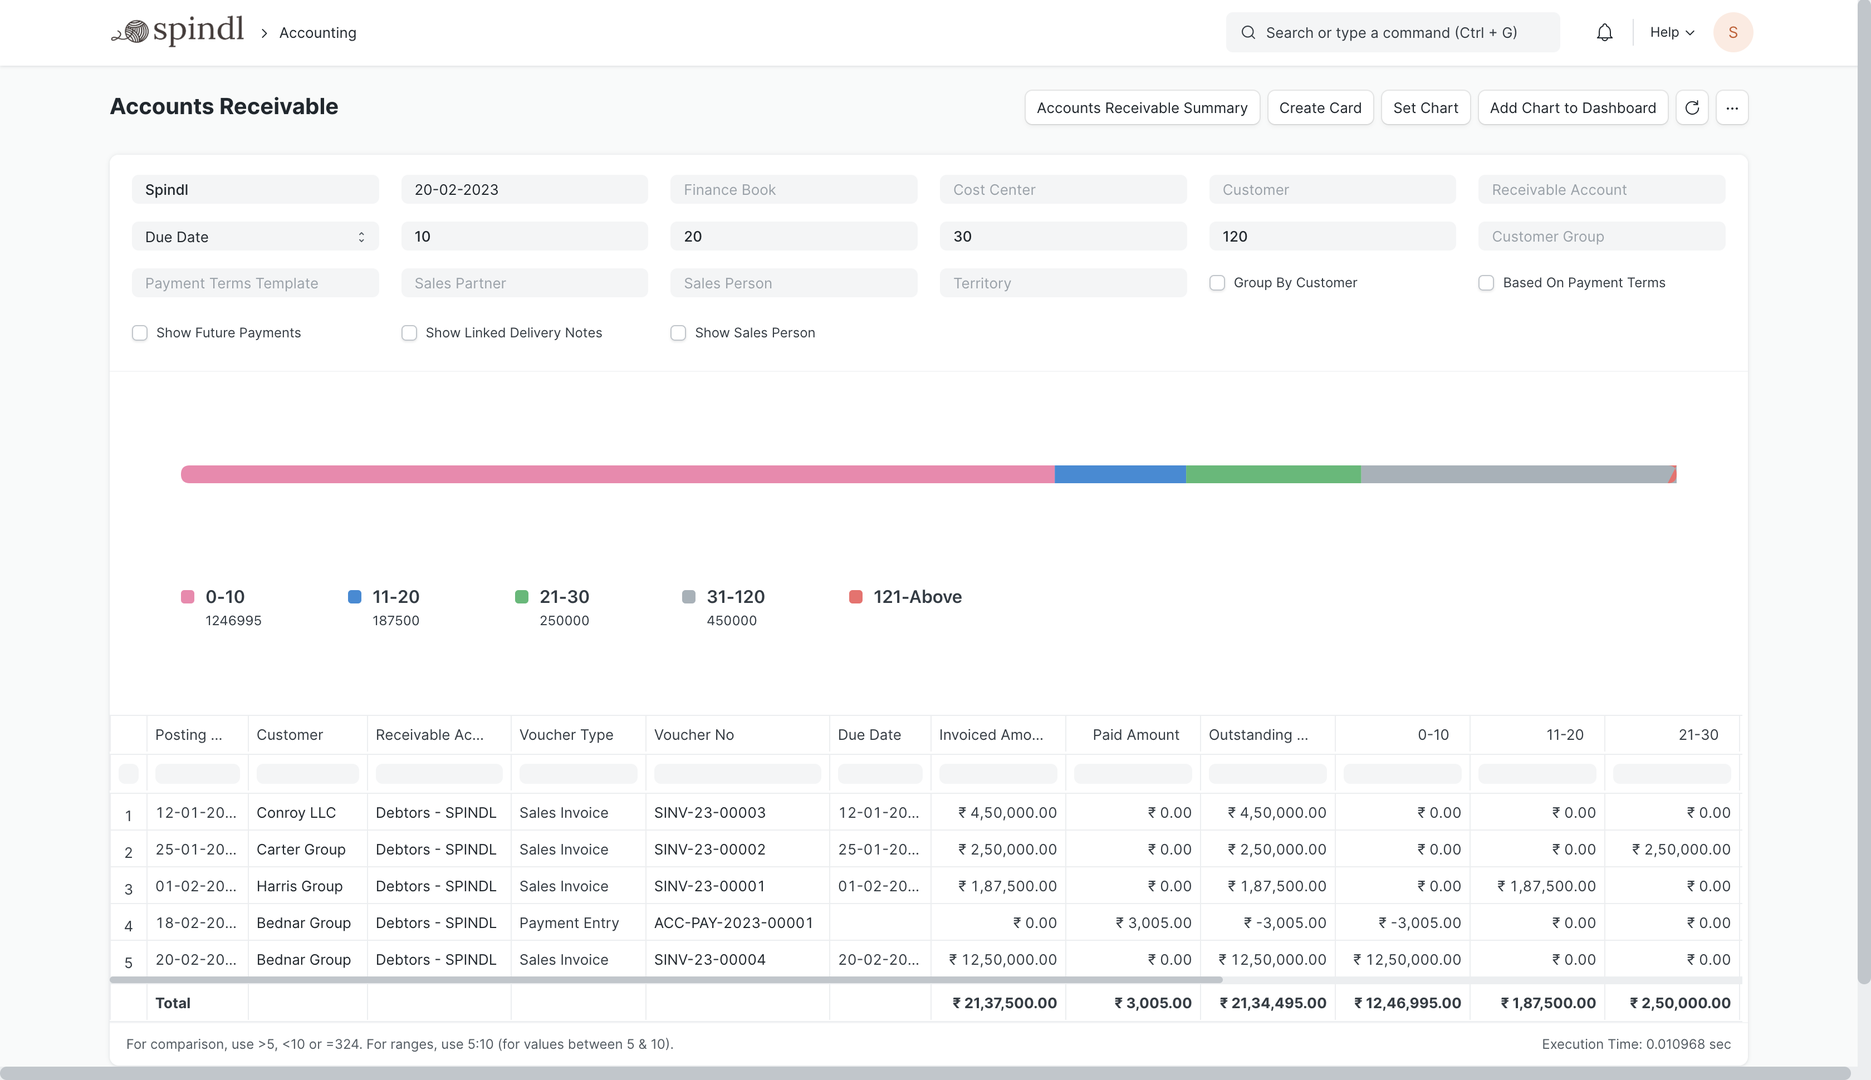This screenshot has height=1080, width=1871.
Task: Click the Set Chart button
Action: pyautogui.click(x=1425, y=107)
